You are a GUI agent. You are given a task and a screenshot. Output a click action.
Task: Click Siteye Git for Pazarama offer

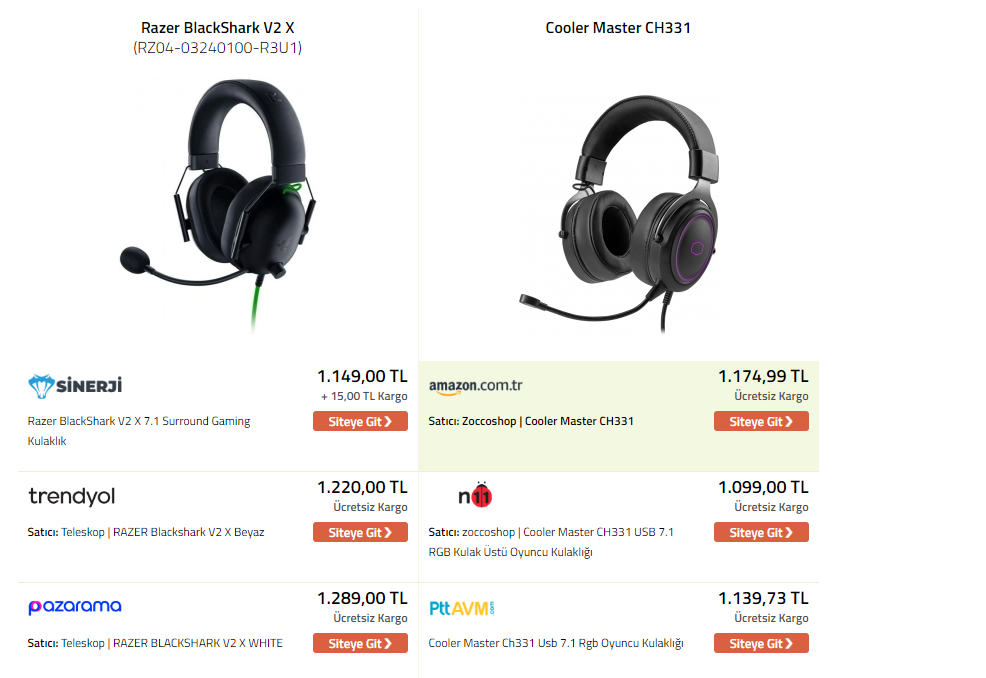pos(360,643)
